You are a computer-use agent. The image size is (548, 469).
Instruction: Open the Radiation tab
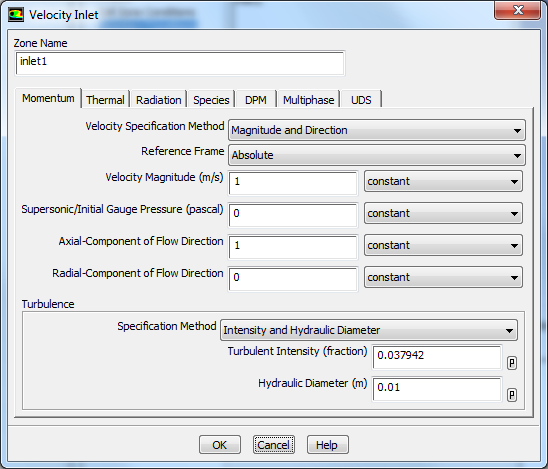pyautogui.click(x=158, y=100)
